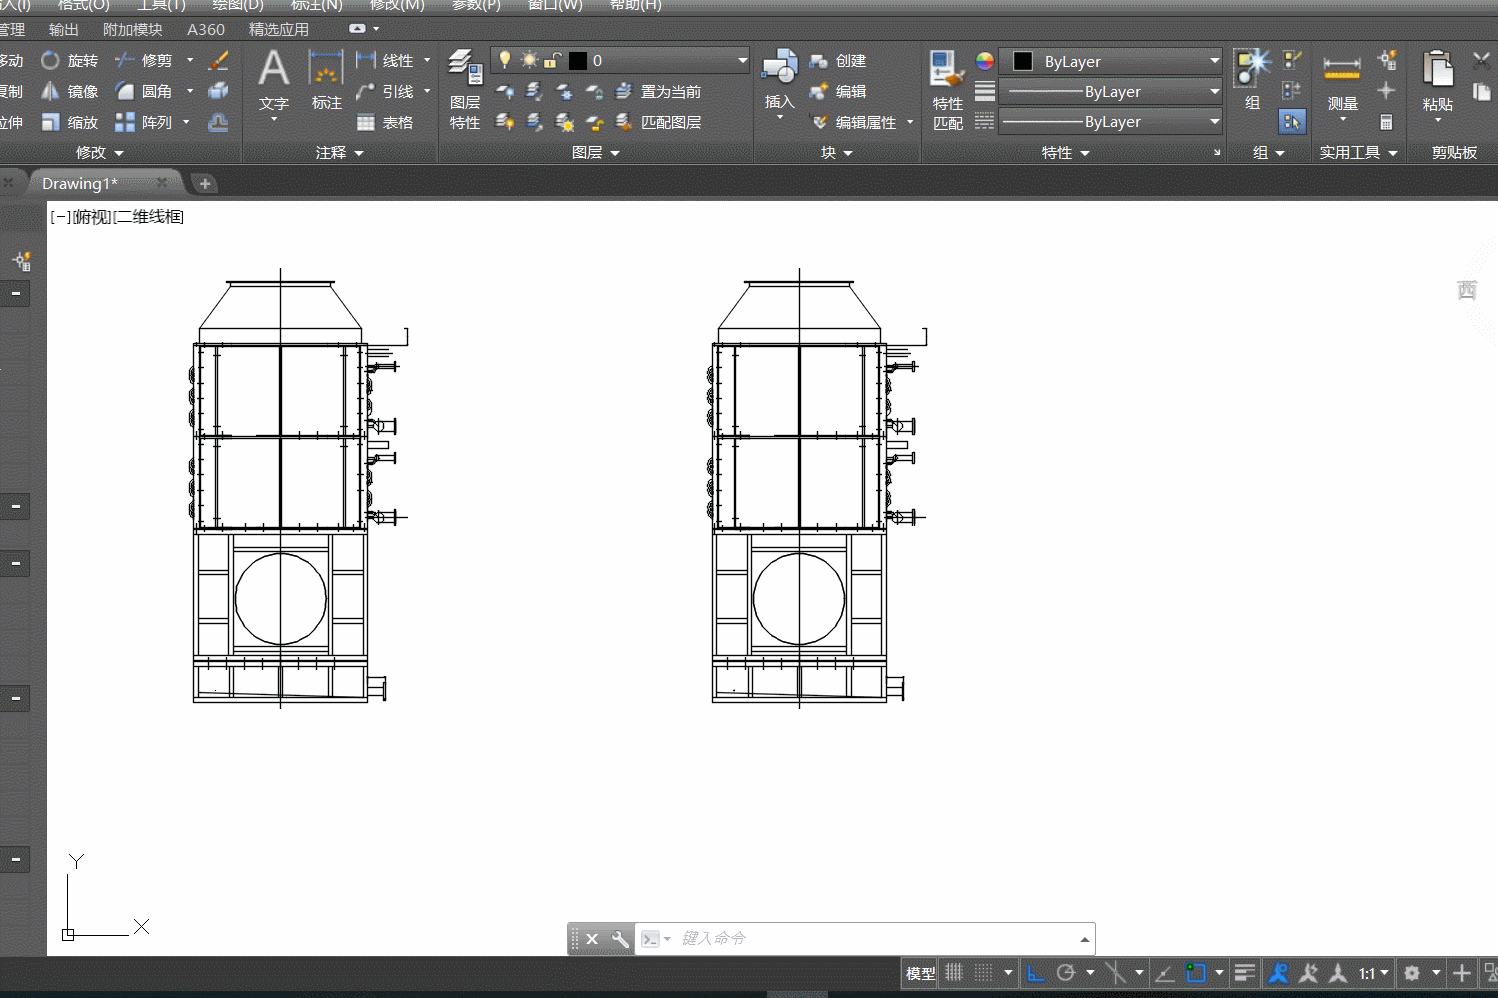This screenshot has height=998, width=1498.
Task: Open the calculator icon in Utilities
Action: [x=1386, y=123]
